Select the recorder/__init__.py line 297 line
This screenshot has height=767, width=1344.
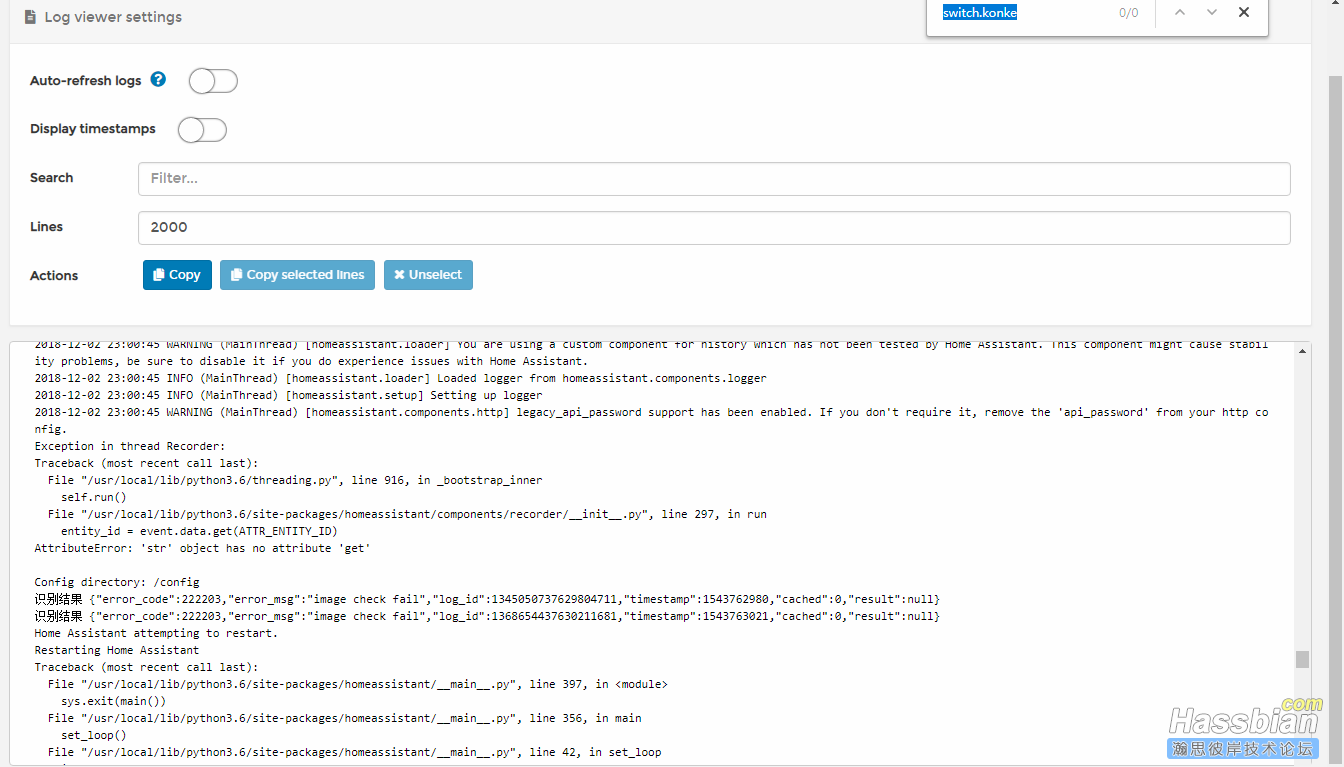pyautogui.click(x=407, y=514)
